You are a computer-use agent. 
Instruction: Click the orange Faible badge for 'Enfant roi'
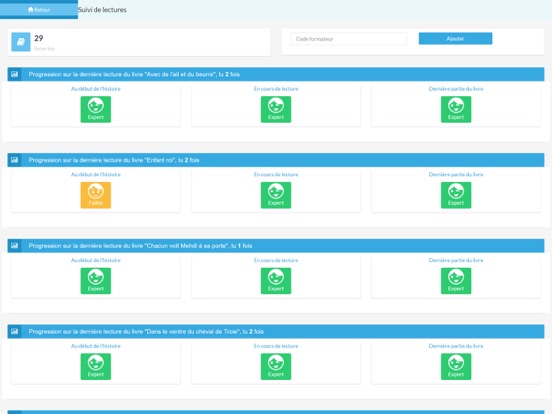click(x=96, y=195)
